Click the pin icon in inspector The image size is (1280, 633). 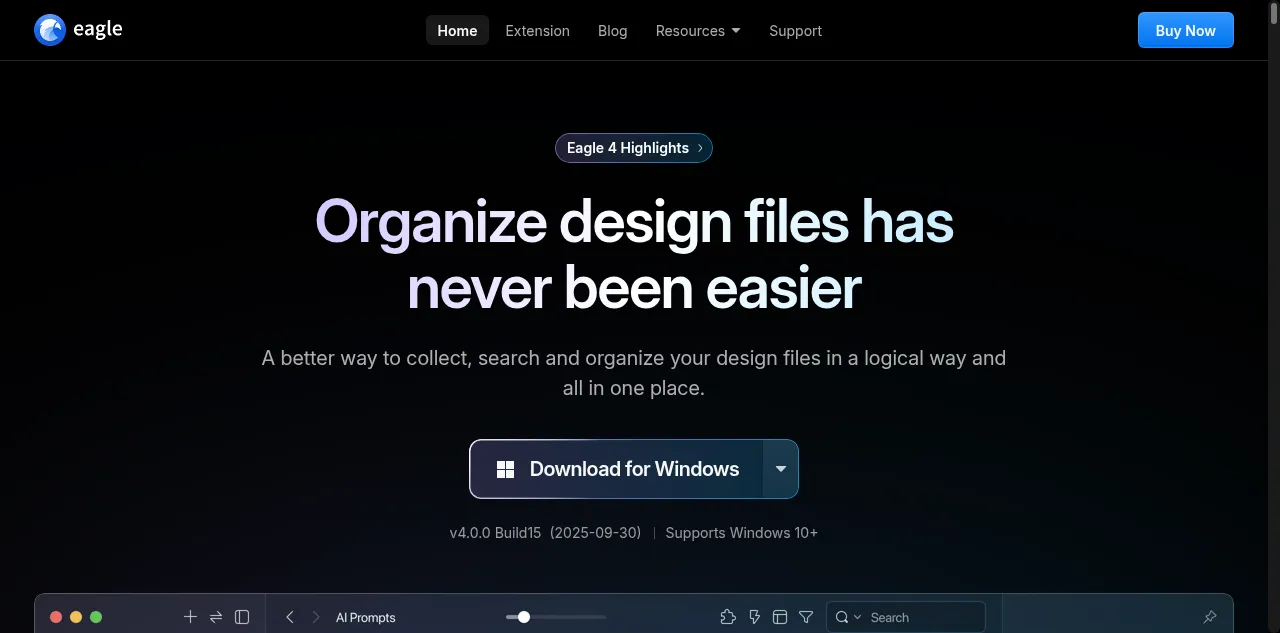tap(1209, 617)
